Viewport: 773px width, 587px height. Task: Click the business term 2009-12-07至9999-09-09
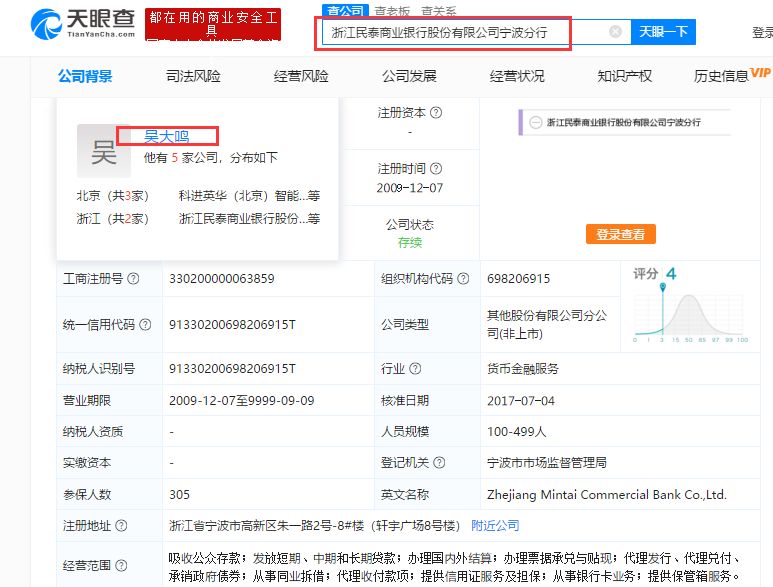pos(242,400)
